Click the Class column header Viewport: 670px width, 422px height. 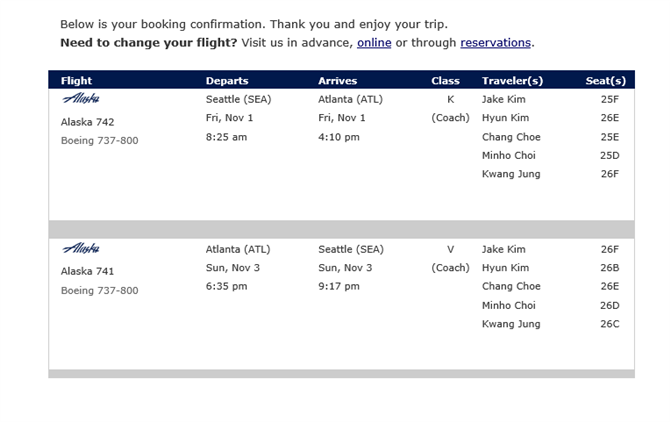445,81
